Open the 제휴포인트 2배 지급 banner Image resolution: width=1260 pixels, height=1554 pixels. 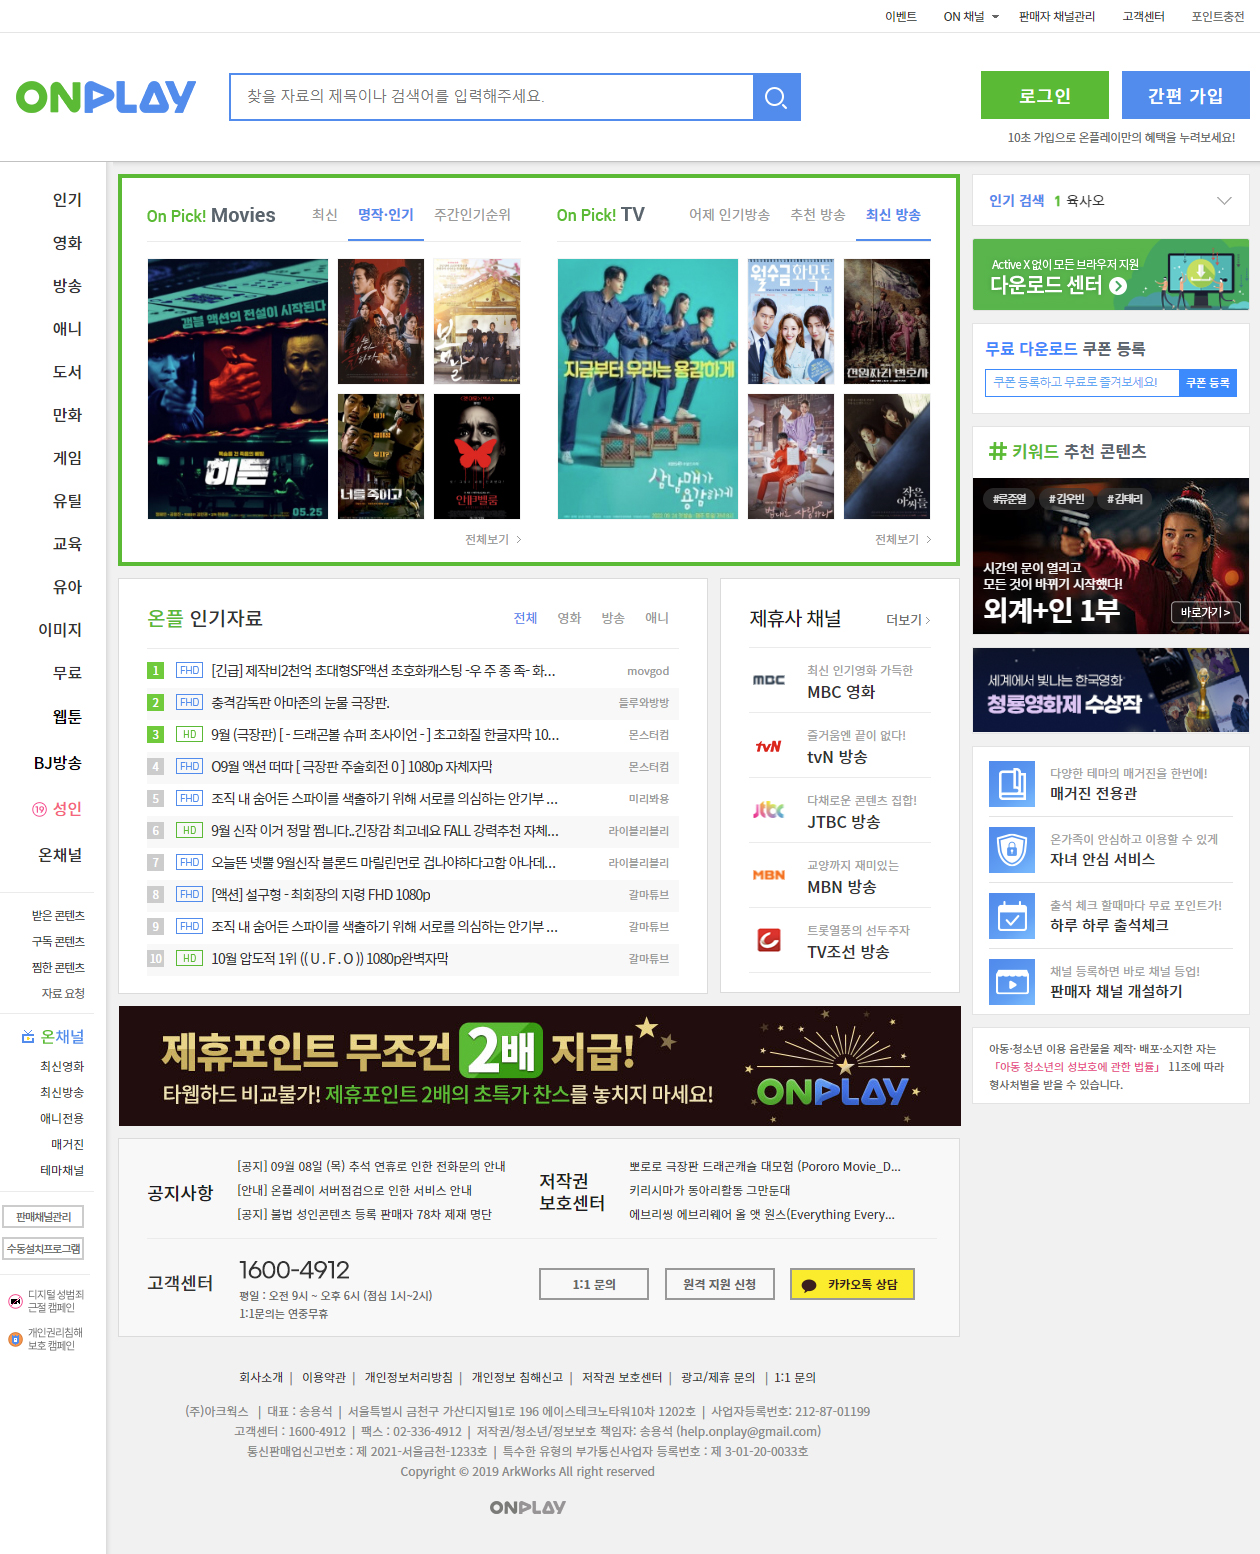point(540,1066)
